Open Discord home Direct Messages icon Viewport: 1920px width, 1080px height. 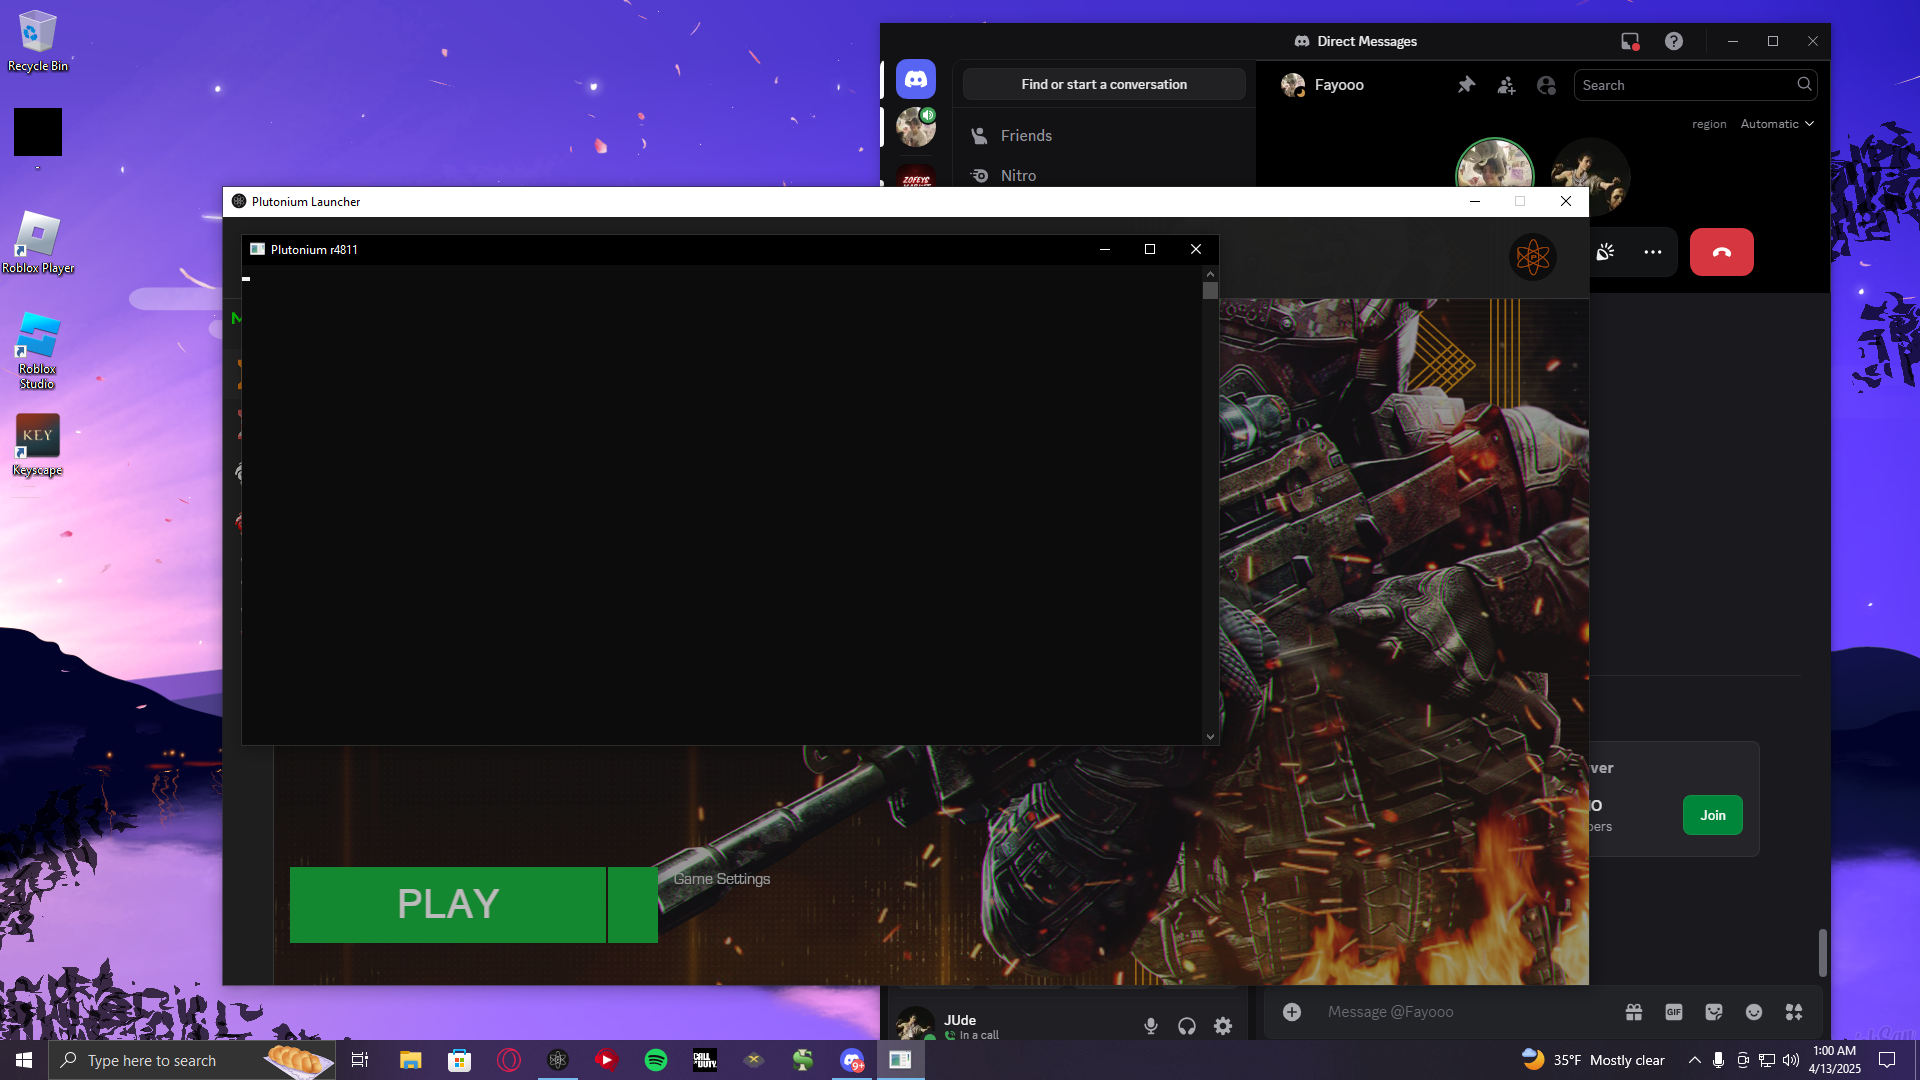point(916,79)
